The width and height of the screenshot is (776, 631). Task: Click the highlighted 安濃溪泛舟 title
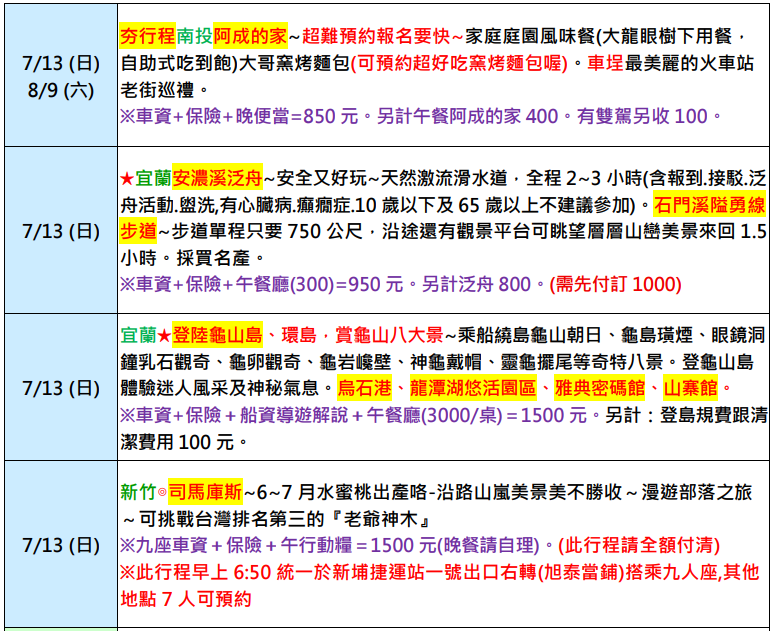pyautogui.click(x=217, y=180)
